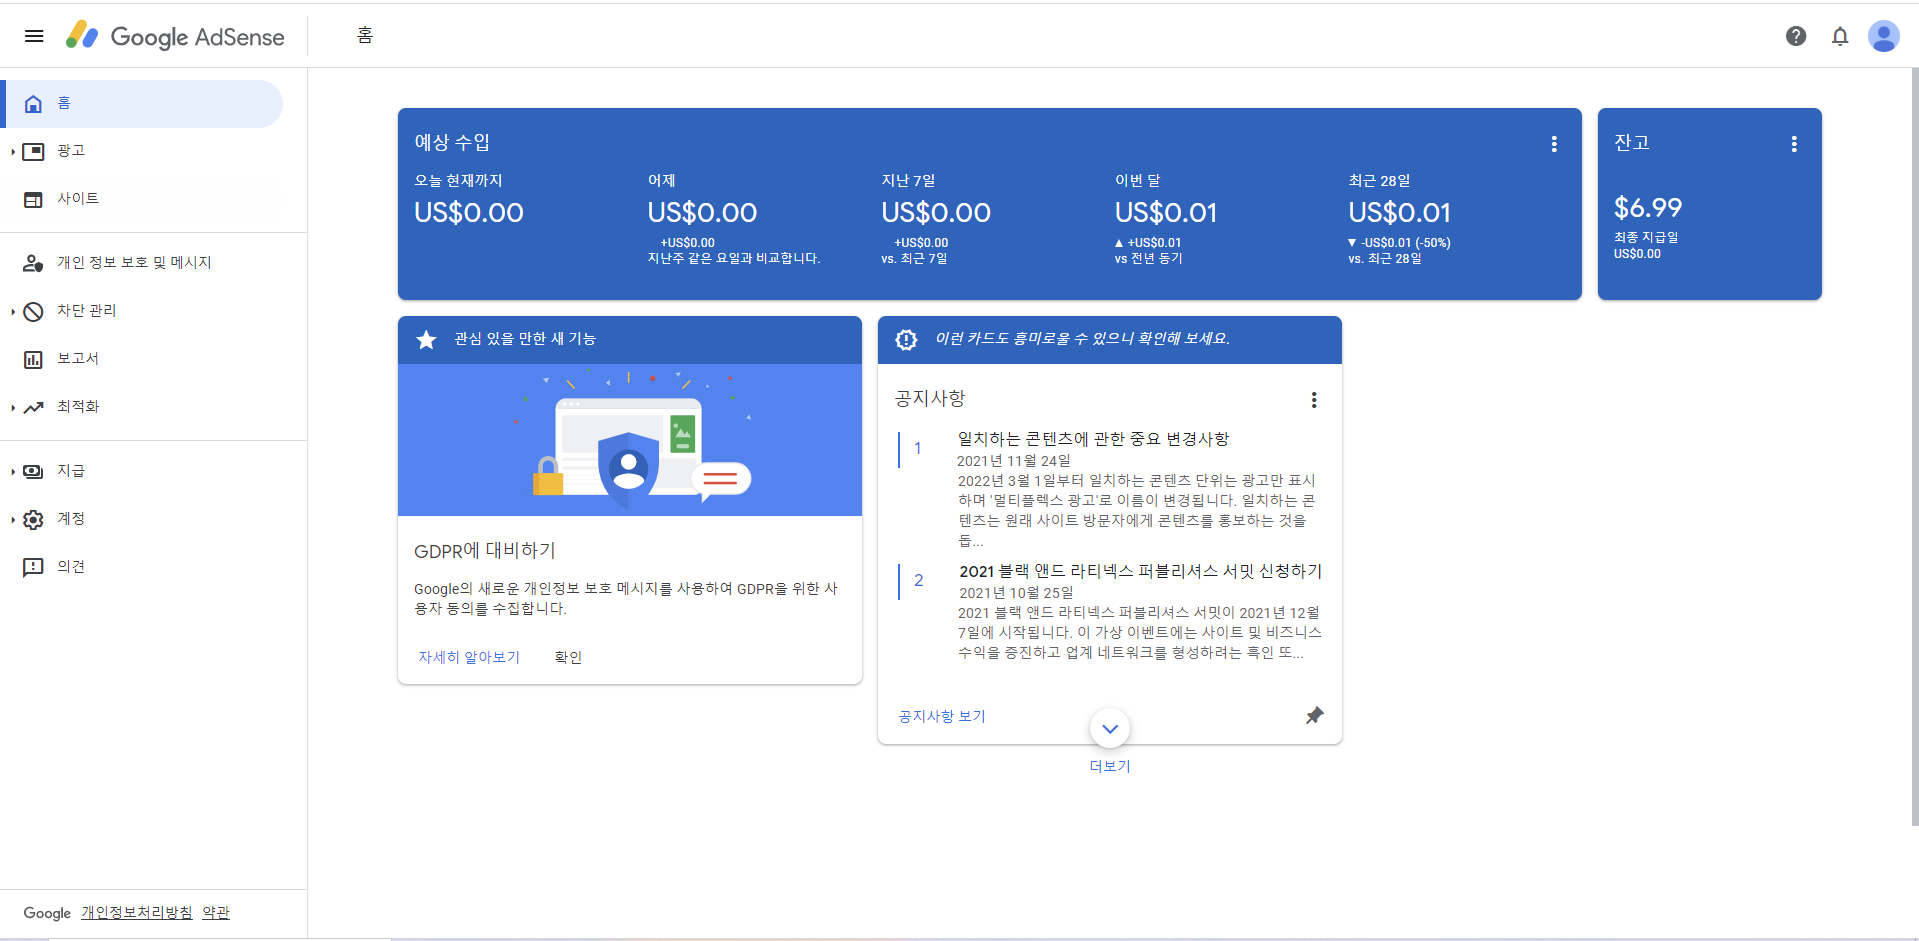The image size is (1919, 941).
Task: Click 공지사항 보기 link
Action: [942, 716]
